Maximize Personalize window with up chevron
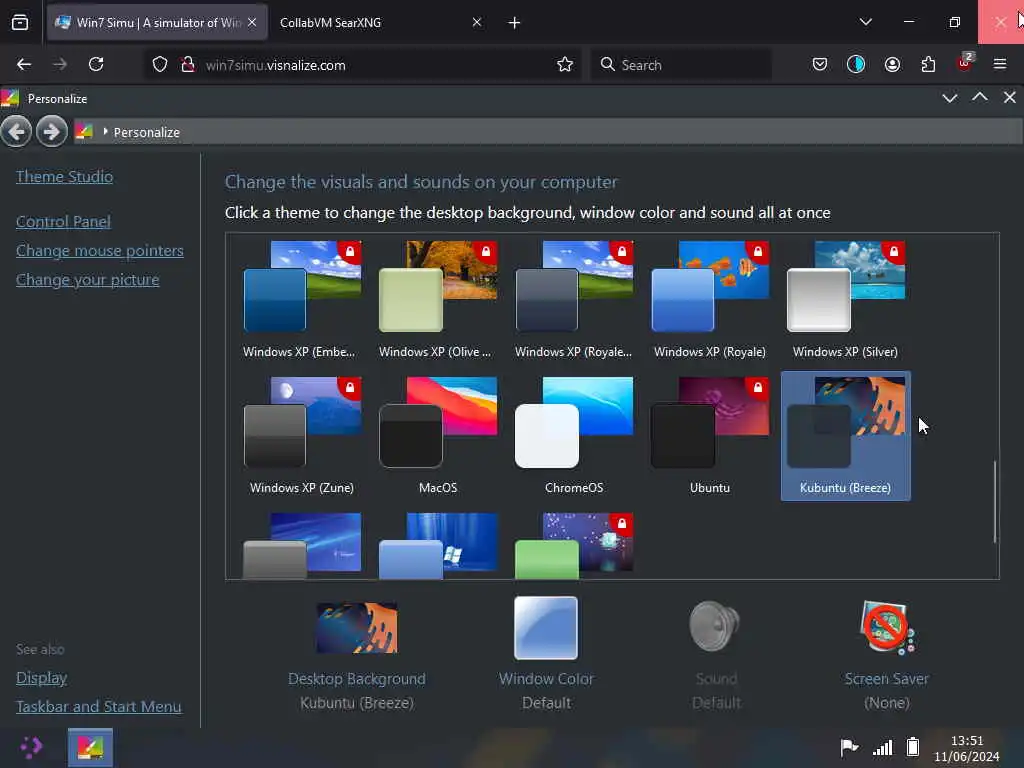 980,98
